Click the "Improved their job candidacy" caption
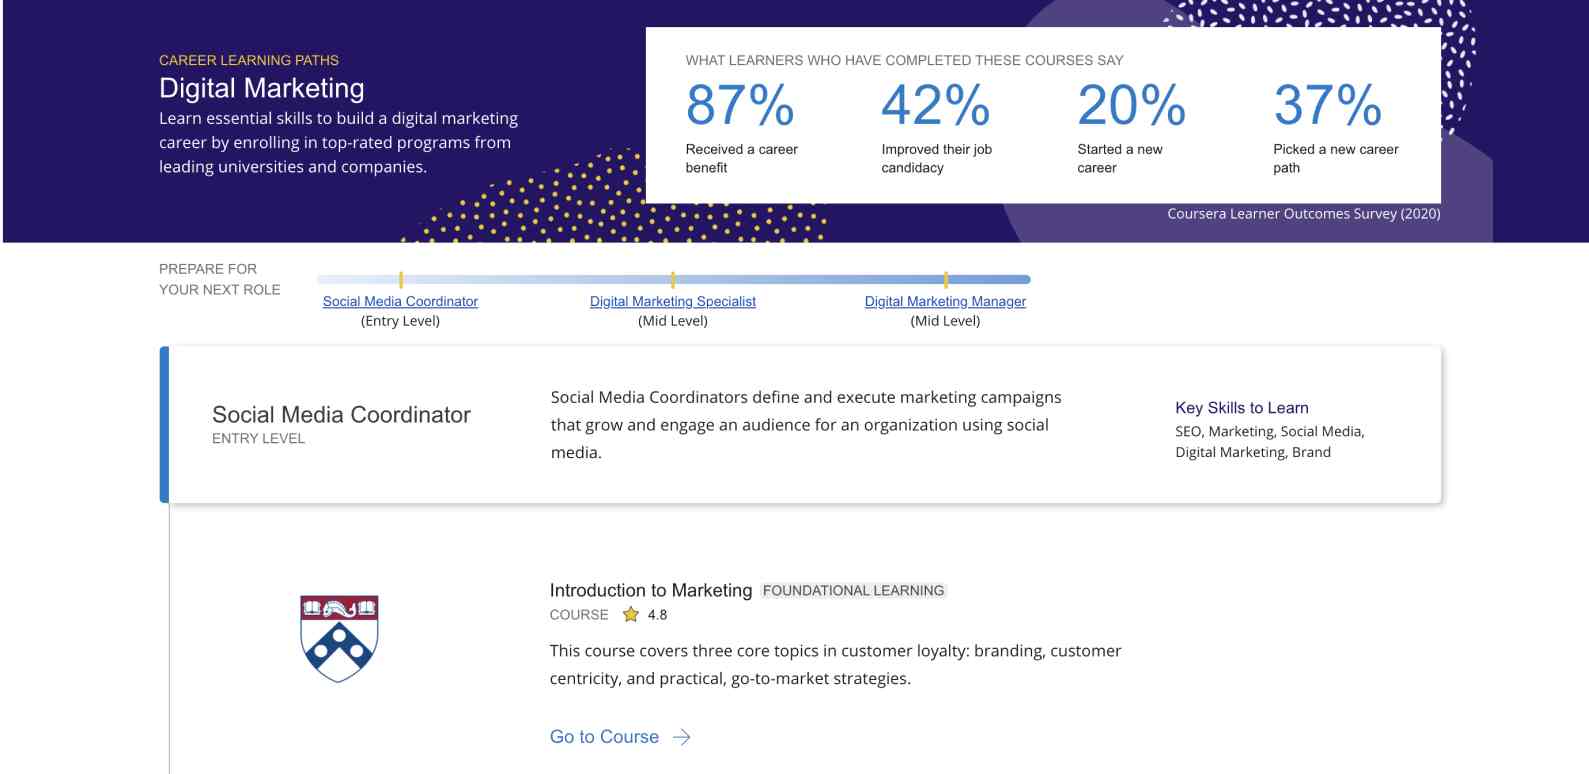The width and height of the screenshot is (1589, 774). click(936, 158)
